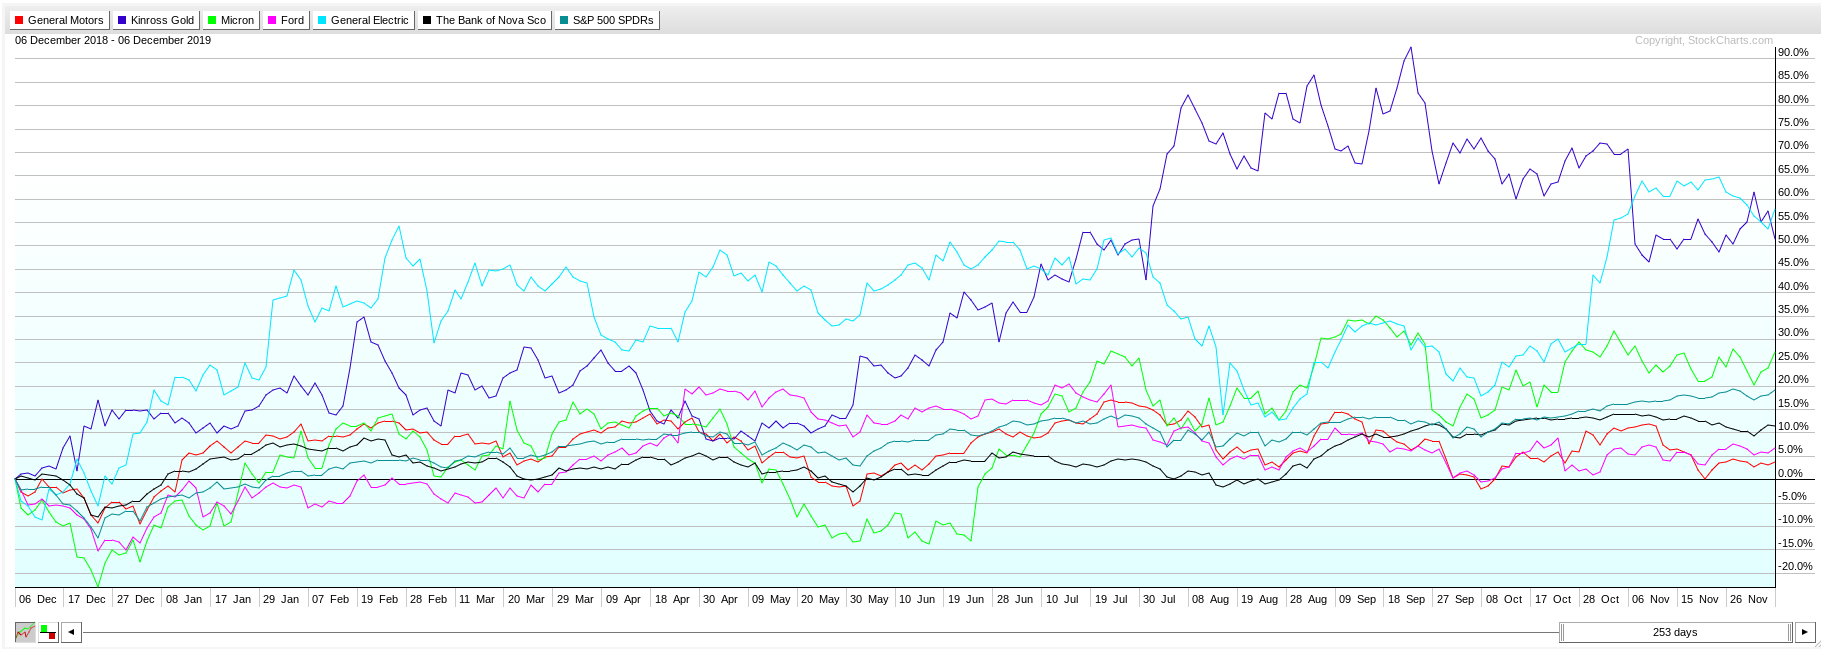Click the empty date slider track
Screen dimensions: 1821x649
pos(800,632)
